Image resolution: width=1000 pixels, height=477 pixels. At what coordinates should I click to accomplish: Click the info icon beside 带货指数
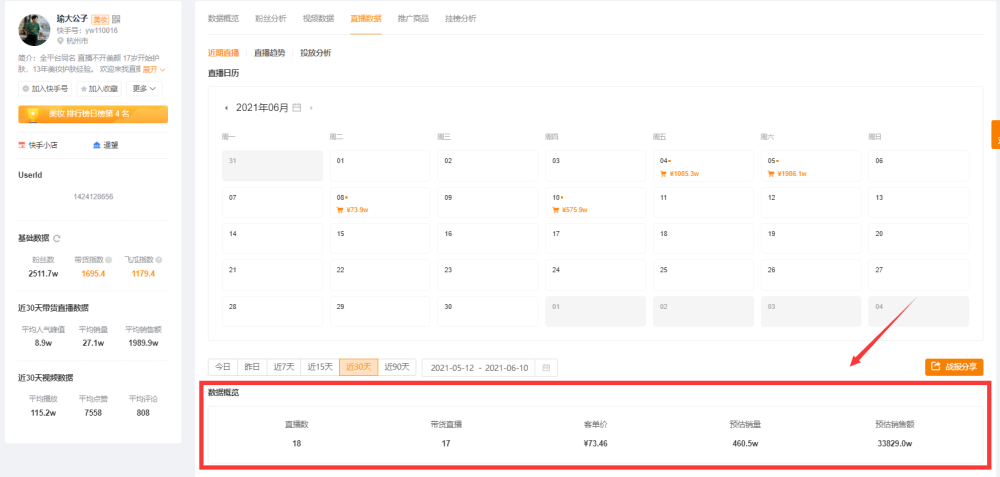tap(109, 260)
